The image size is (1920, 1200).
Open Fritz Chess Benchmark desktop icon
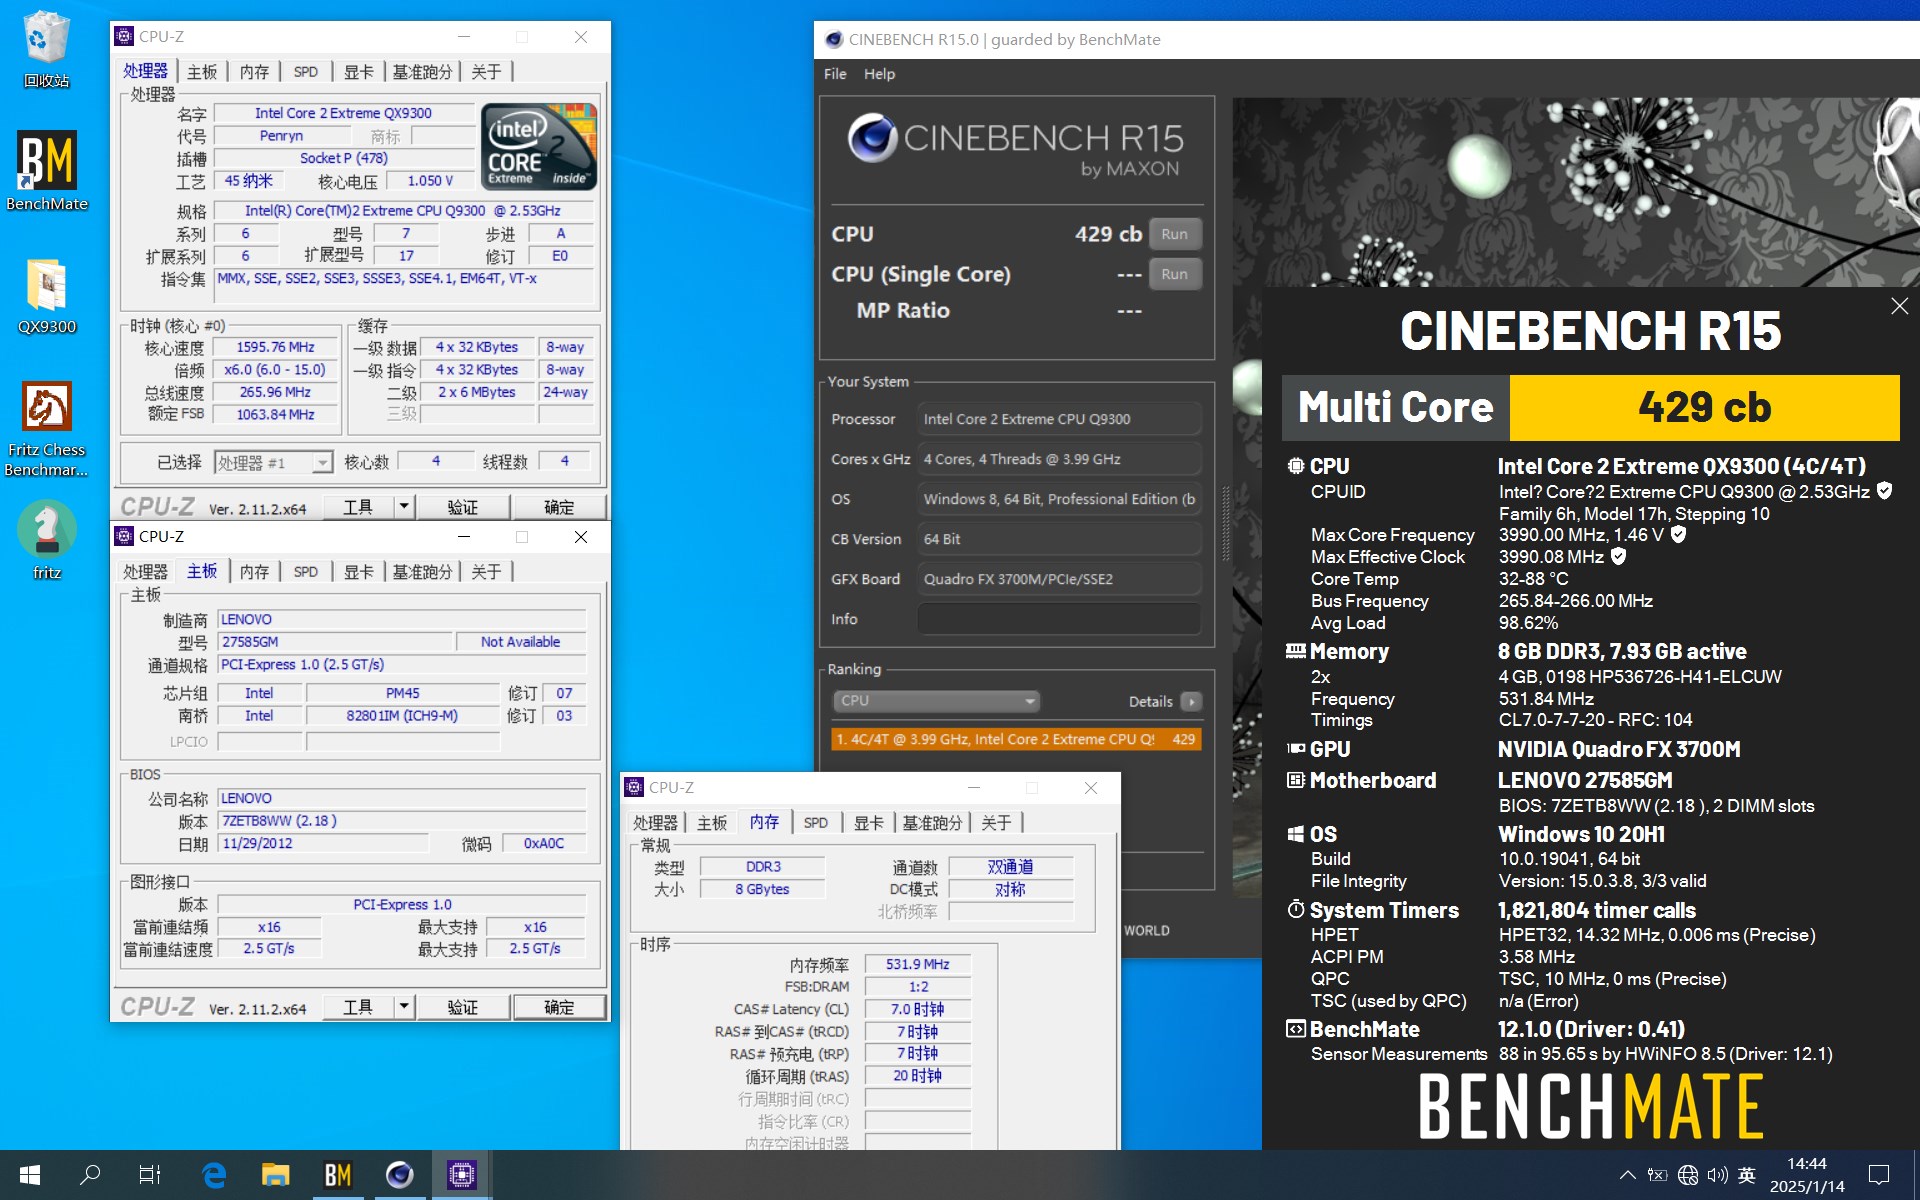pyautogui.click(x=46, y=430)
